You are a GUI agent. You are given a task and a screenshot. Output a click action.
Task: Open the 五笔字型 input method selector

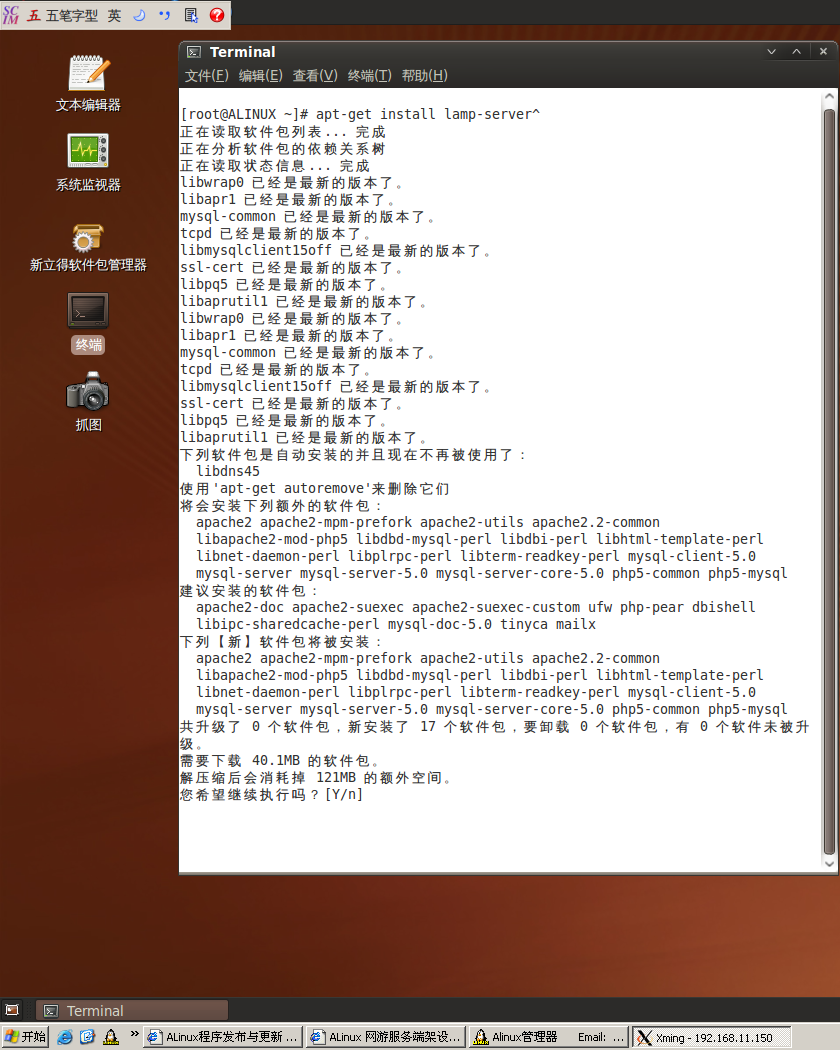click(72, 14)
